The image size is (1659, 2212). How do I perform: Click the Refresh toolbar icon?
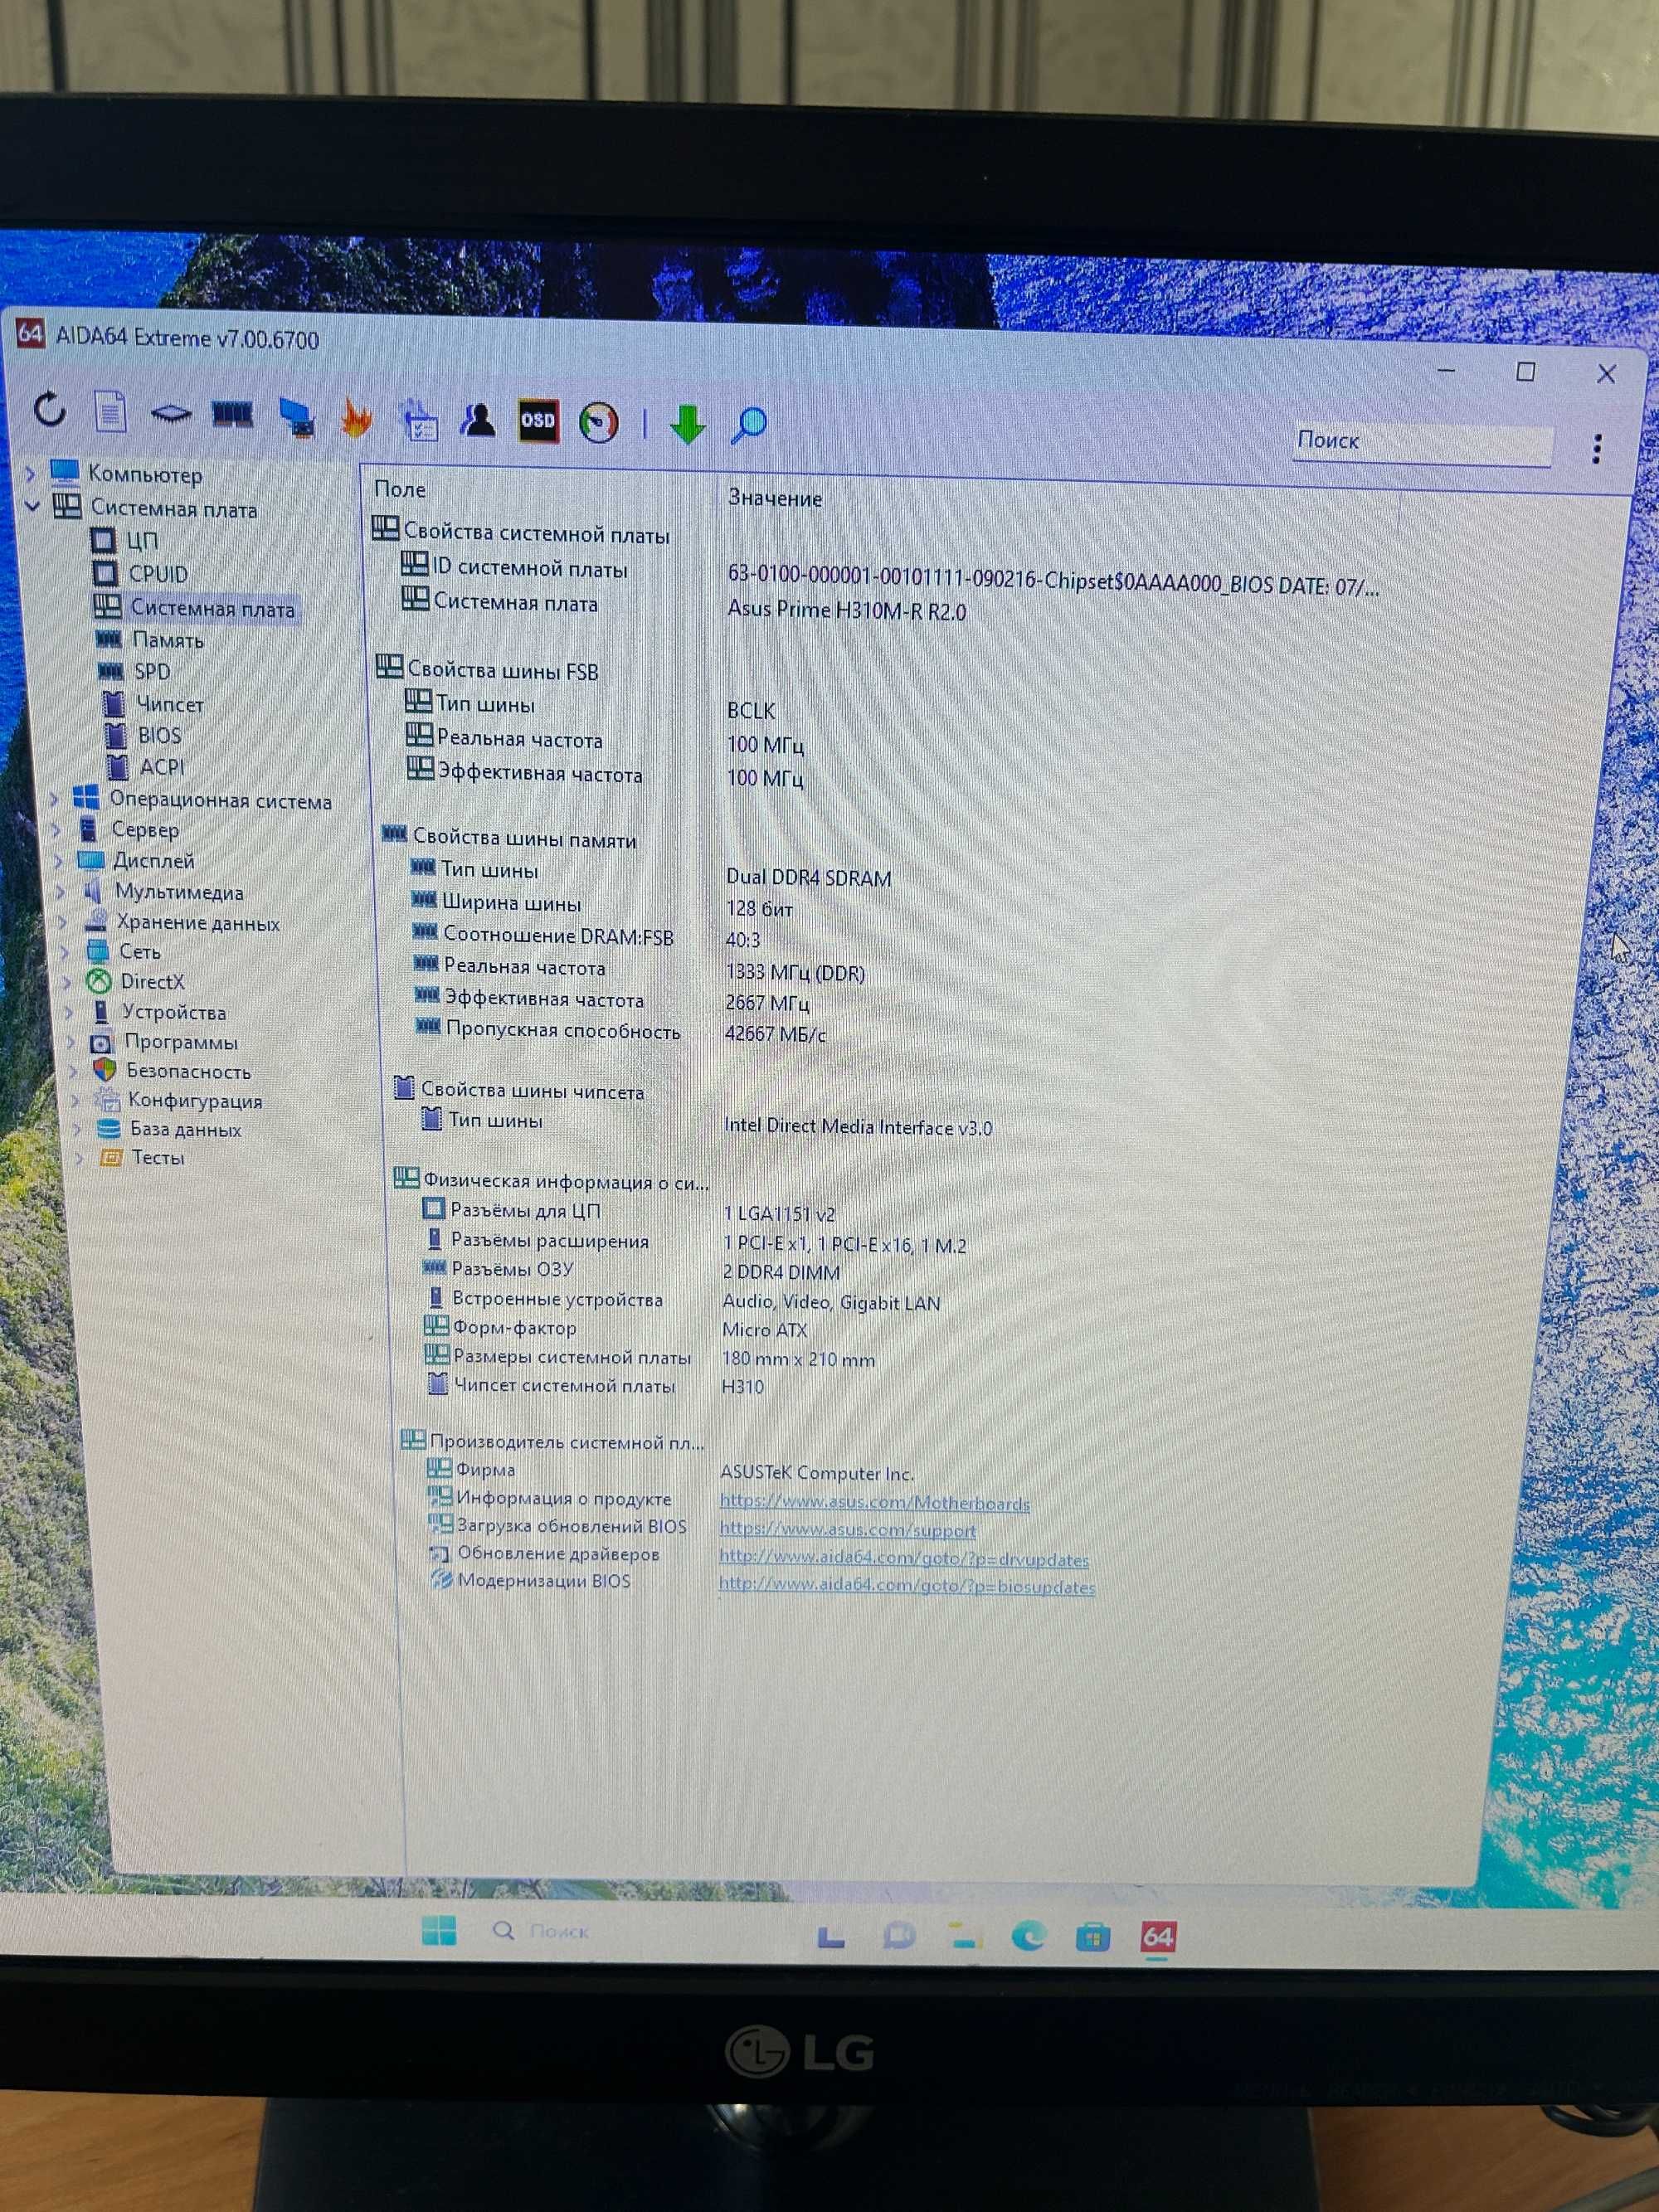click(x=49, y=408)
